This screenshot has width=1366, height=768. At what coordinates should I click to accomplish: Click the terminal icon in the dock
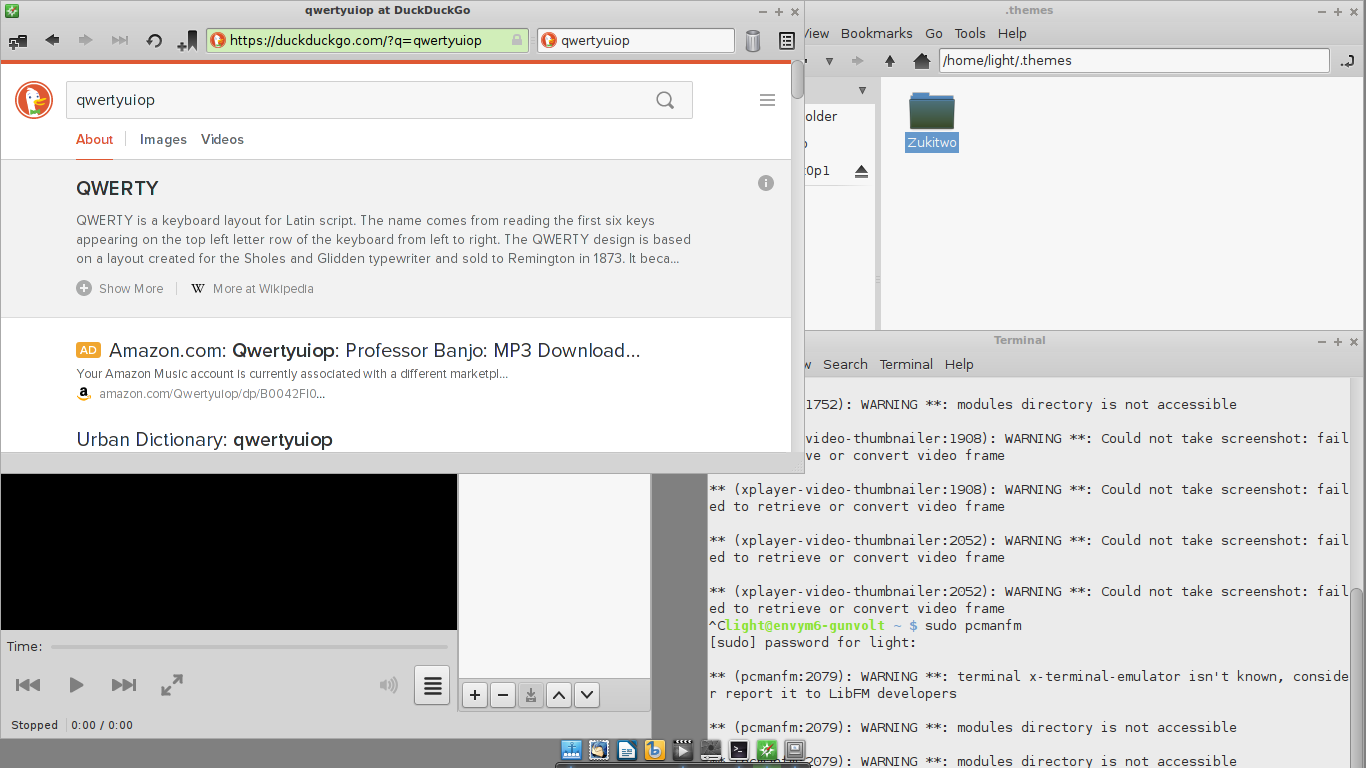[739, 749]
